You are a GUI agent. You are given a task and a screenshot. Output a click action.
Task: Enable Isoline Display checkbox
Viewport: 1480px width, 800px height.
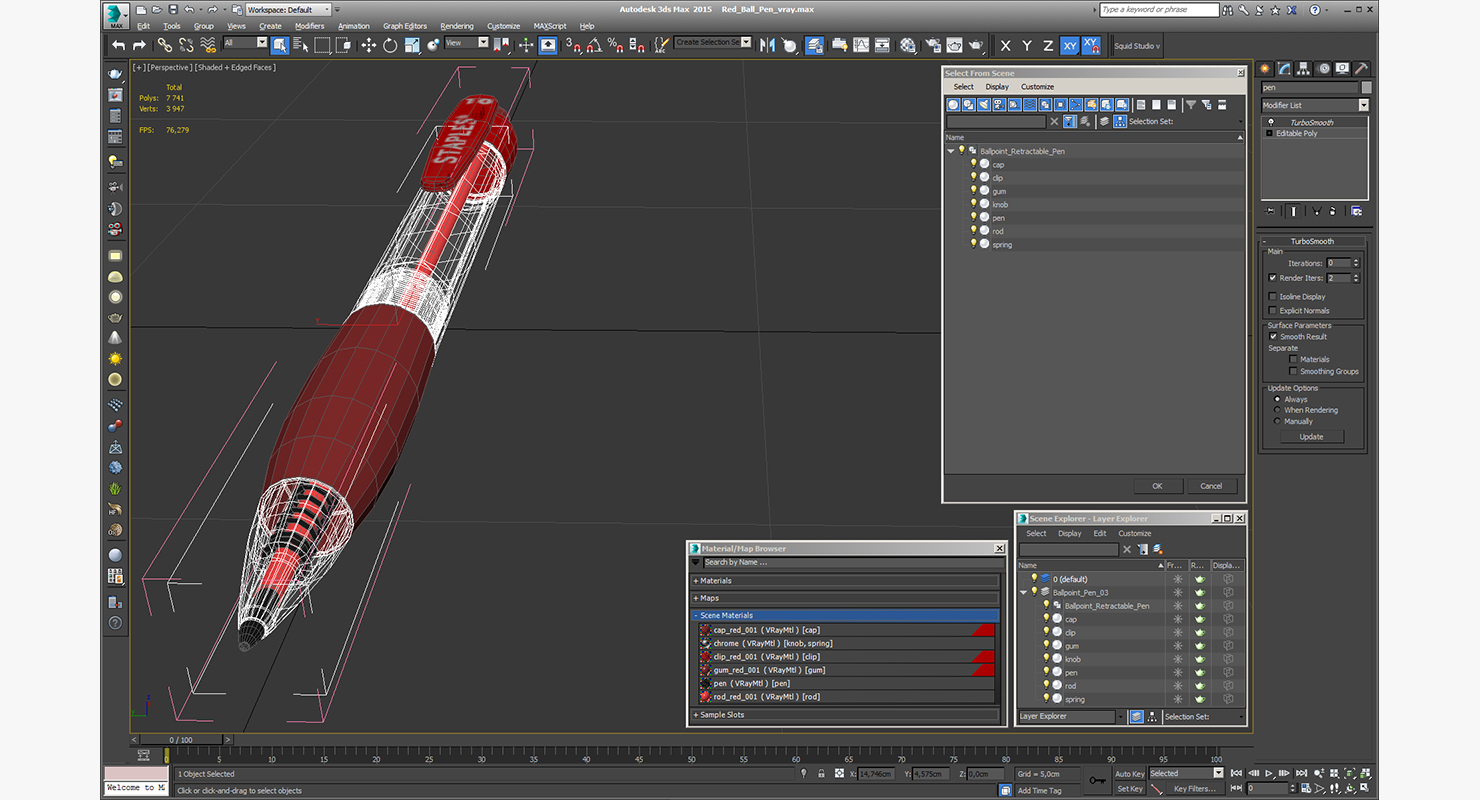coord(1272,296)
